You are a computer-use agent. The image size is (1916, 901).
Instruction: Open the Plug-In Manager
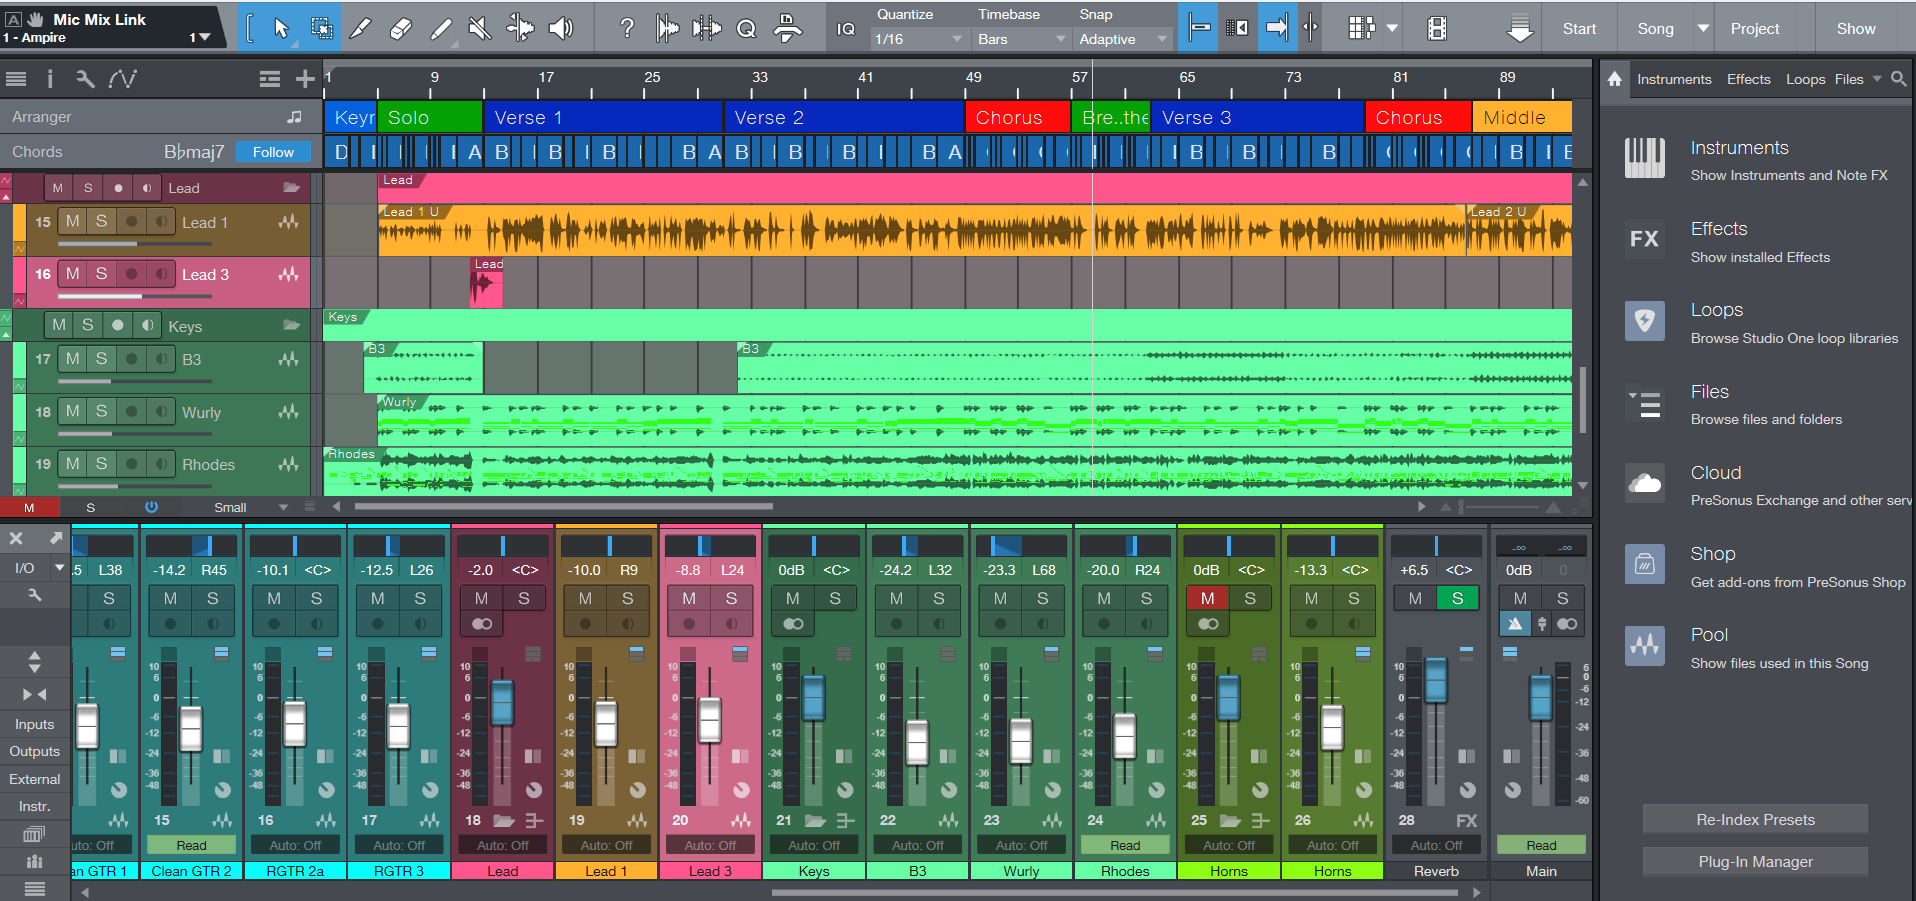[x=1755, y=861]
